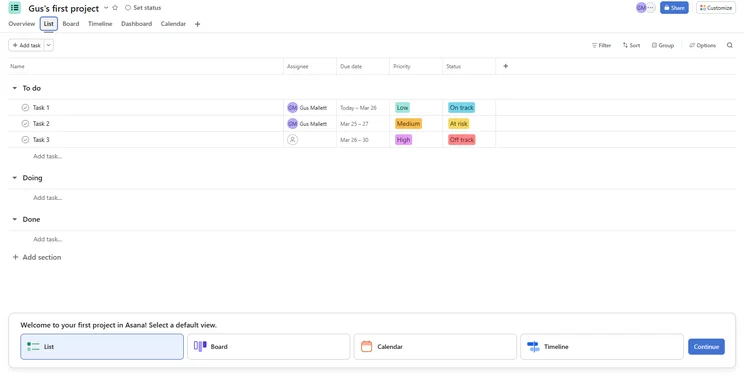The image size is (744, 377).
Task: Click Task 2 assignee avatar for Gus Mallett
Action: (292, 124)
